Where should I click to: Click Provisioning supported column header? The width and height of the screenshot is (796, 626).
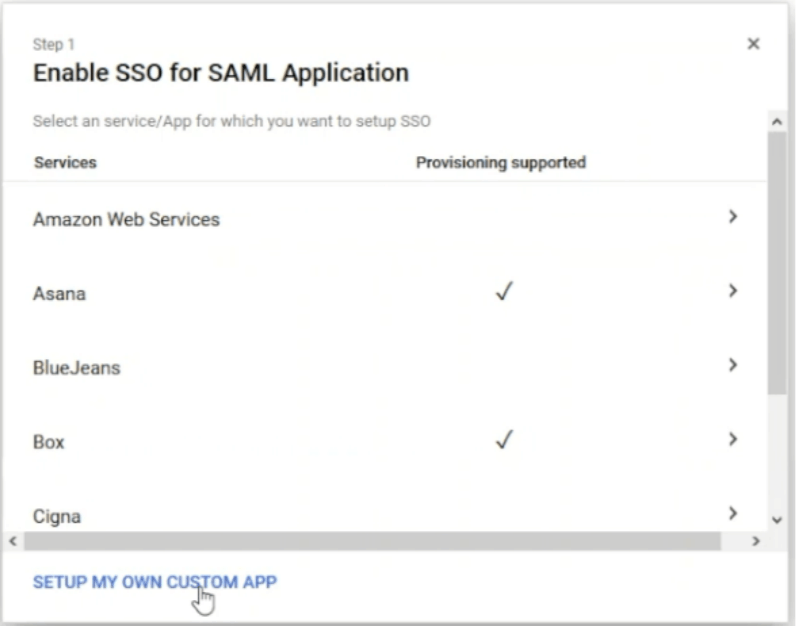501,162
